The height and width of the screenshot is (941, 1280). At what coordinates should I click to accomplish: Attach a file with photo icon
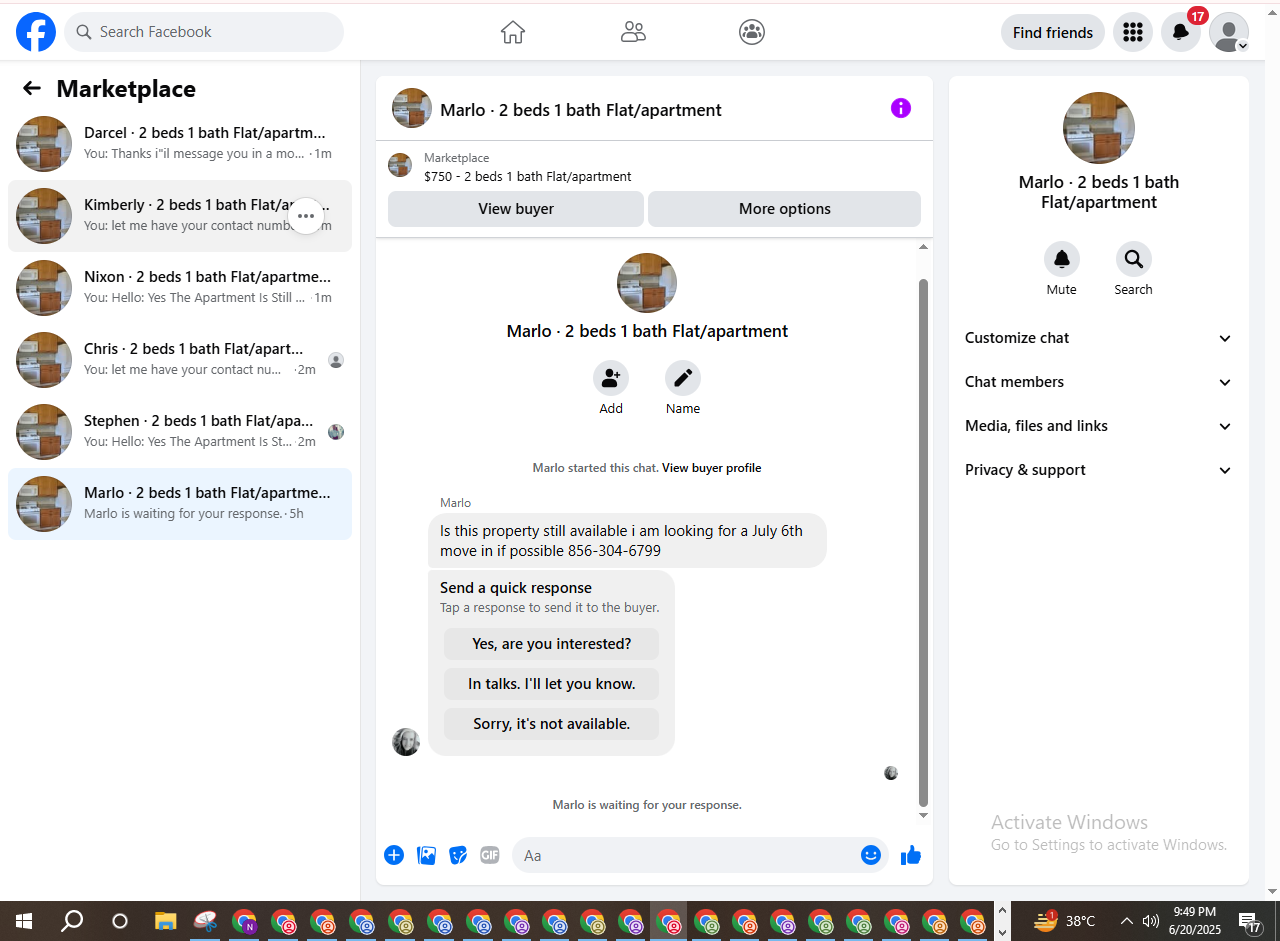tap(426, 855)
